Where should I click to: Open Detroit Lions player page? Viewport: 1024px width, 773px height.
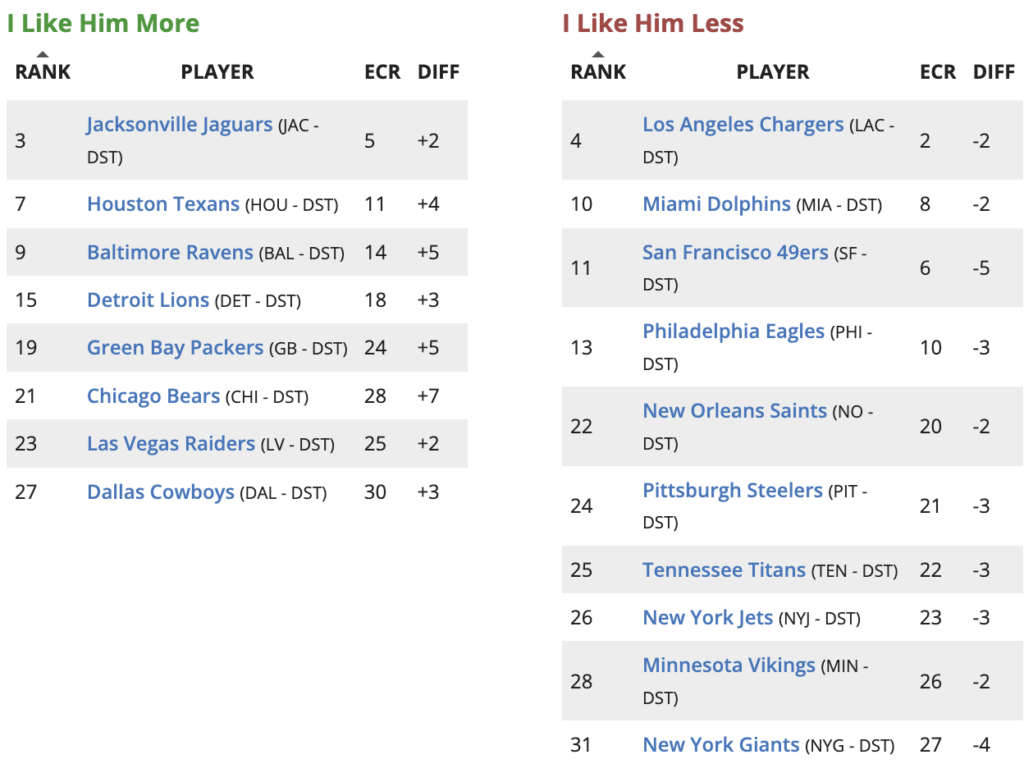click(148, 300)
